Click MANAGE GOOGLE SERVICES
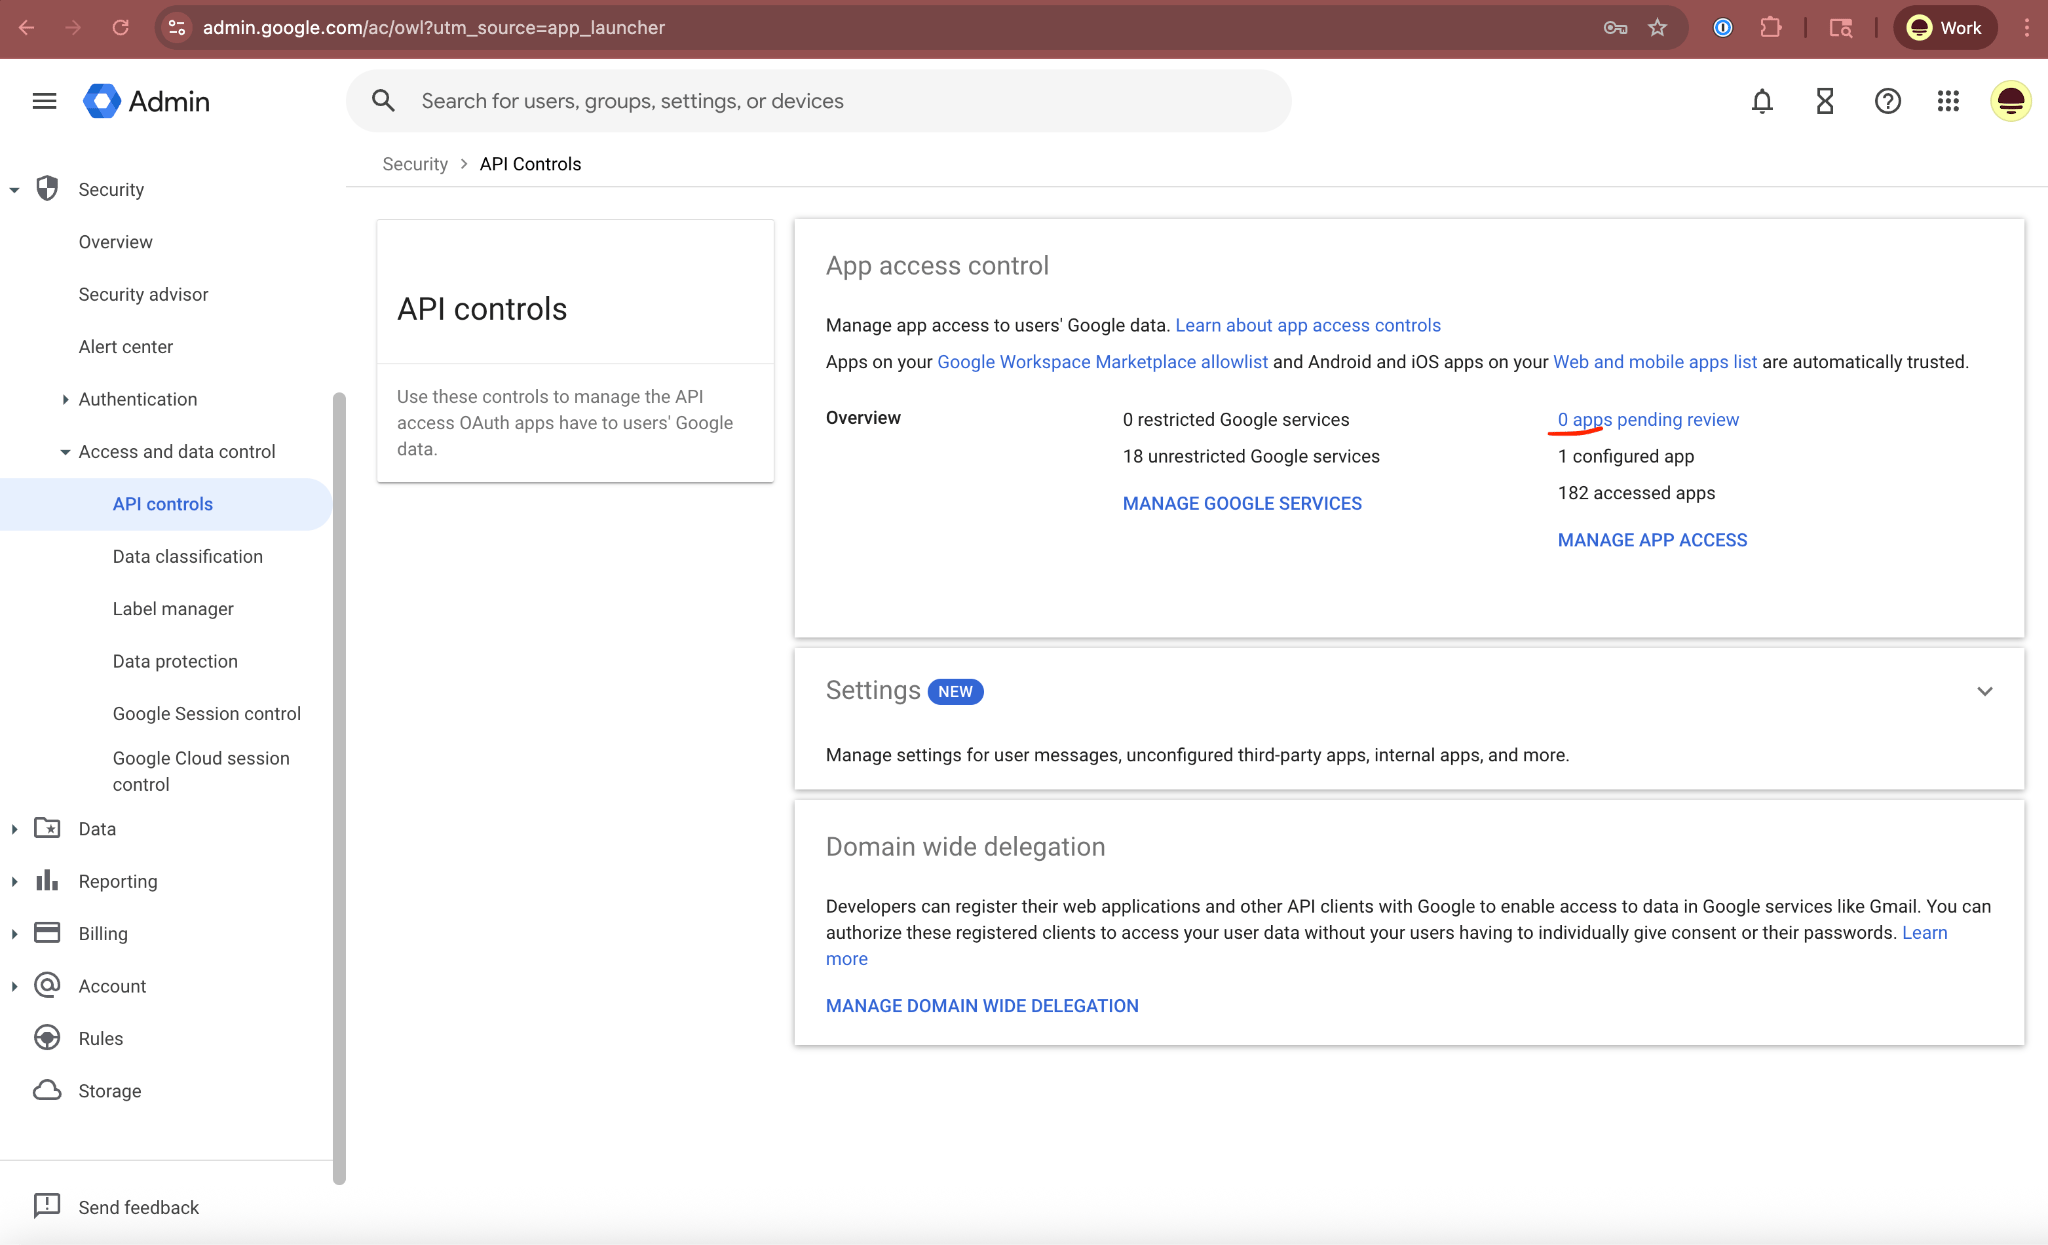The height and width of the screenshot is (1245, 2048). pos(1242,503)
